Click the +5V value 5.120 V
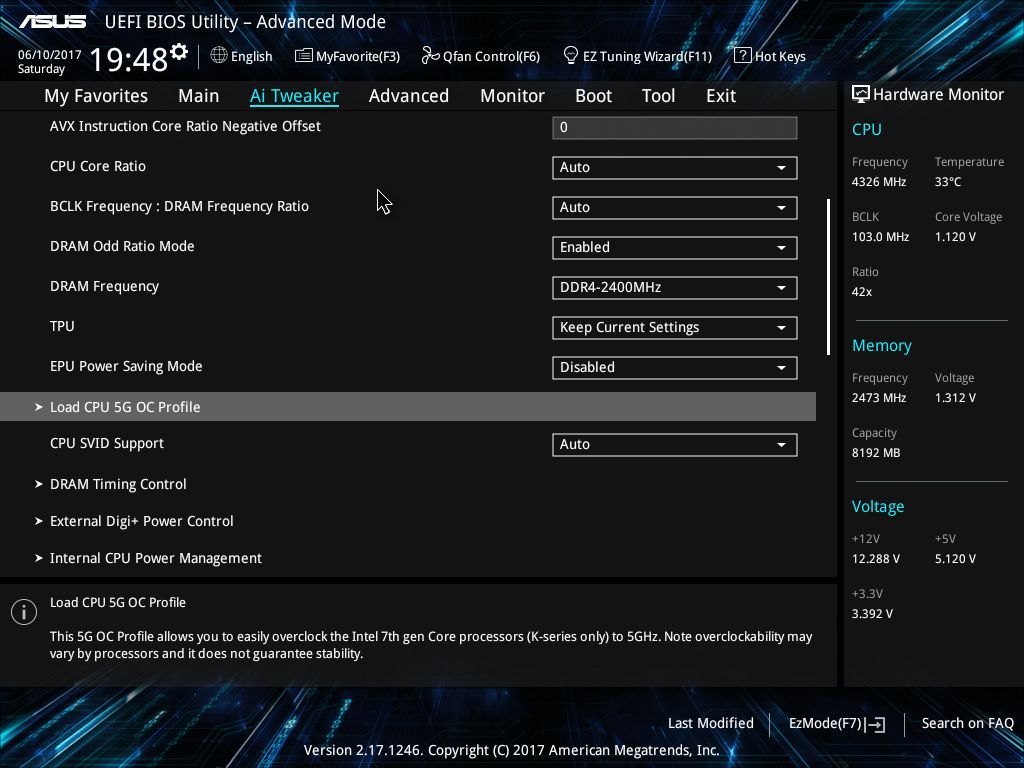The height and width of the screenshot is (768, 1024). (955, 559)
